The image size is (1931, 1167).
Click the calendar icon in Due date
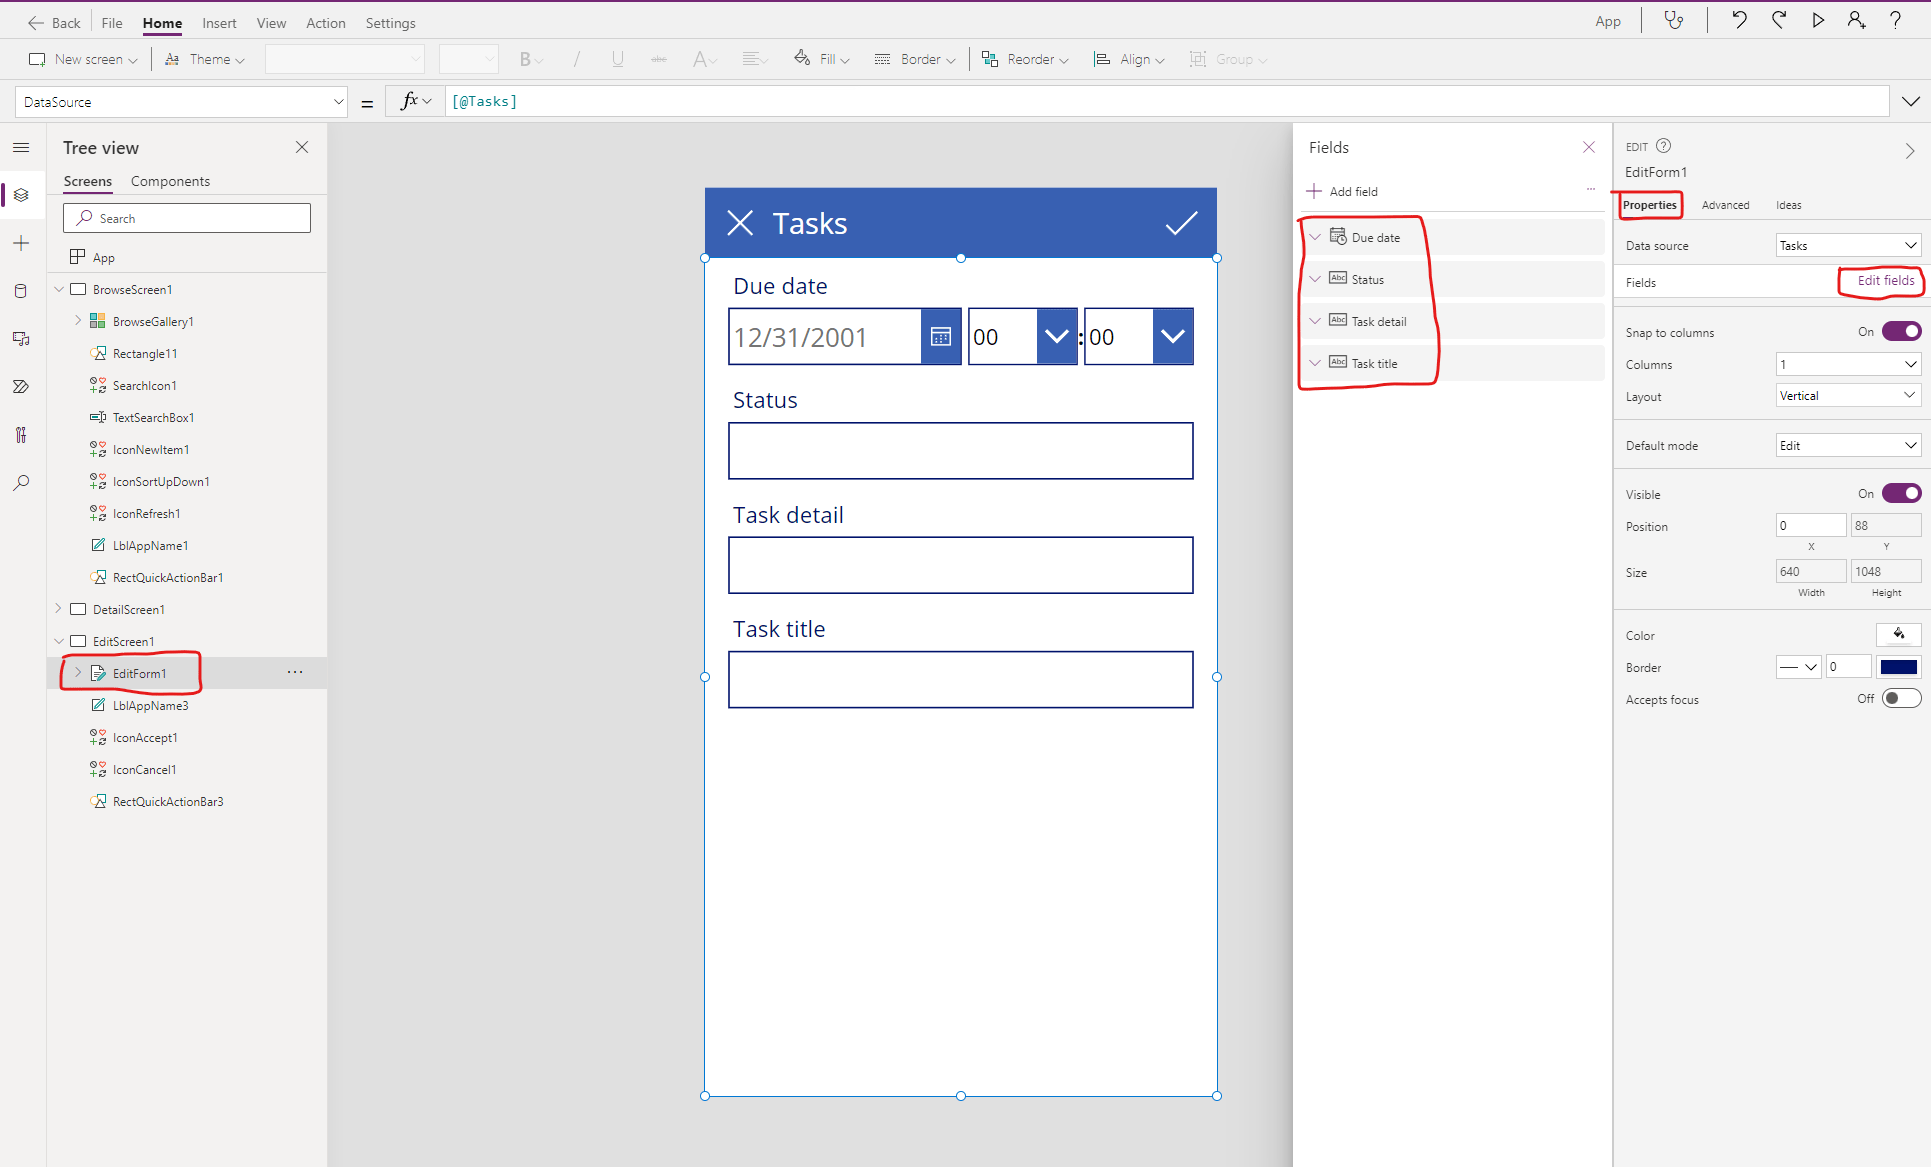click(940, 337)
